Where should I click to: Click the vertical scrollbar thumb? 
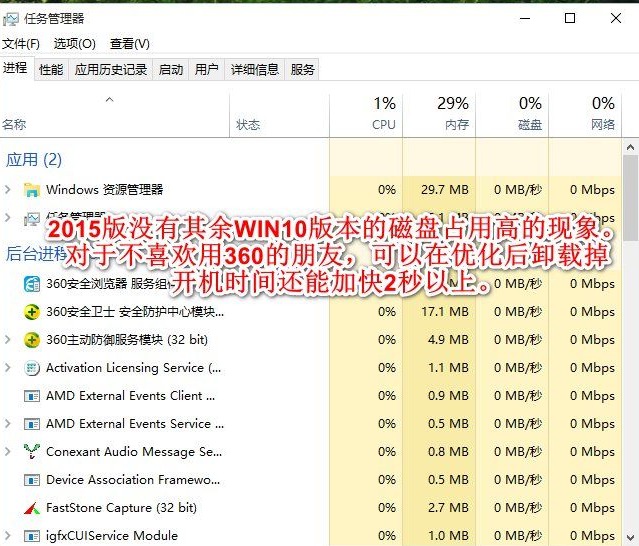click(630, 198)
